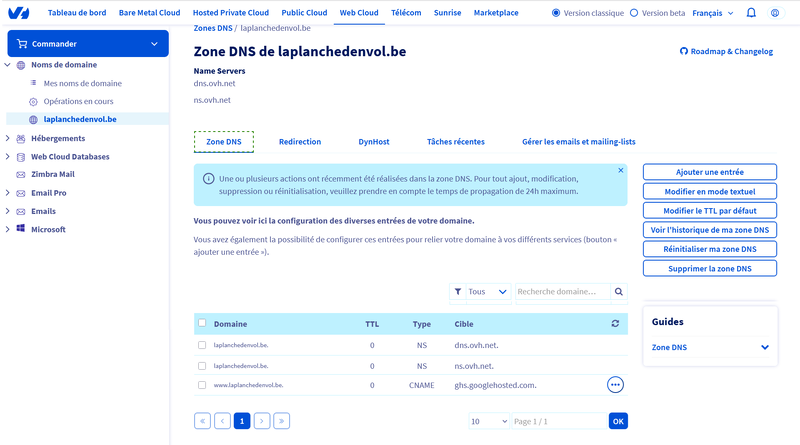Click the GitHub icon beside Roadmap & Changelog
This screenshot has height=445, width=800.
point(684,51)
